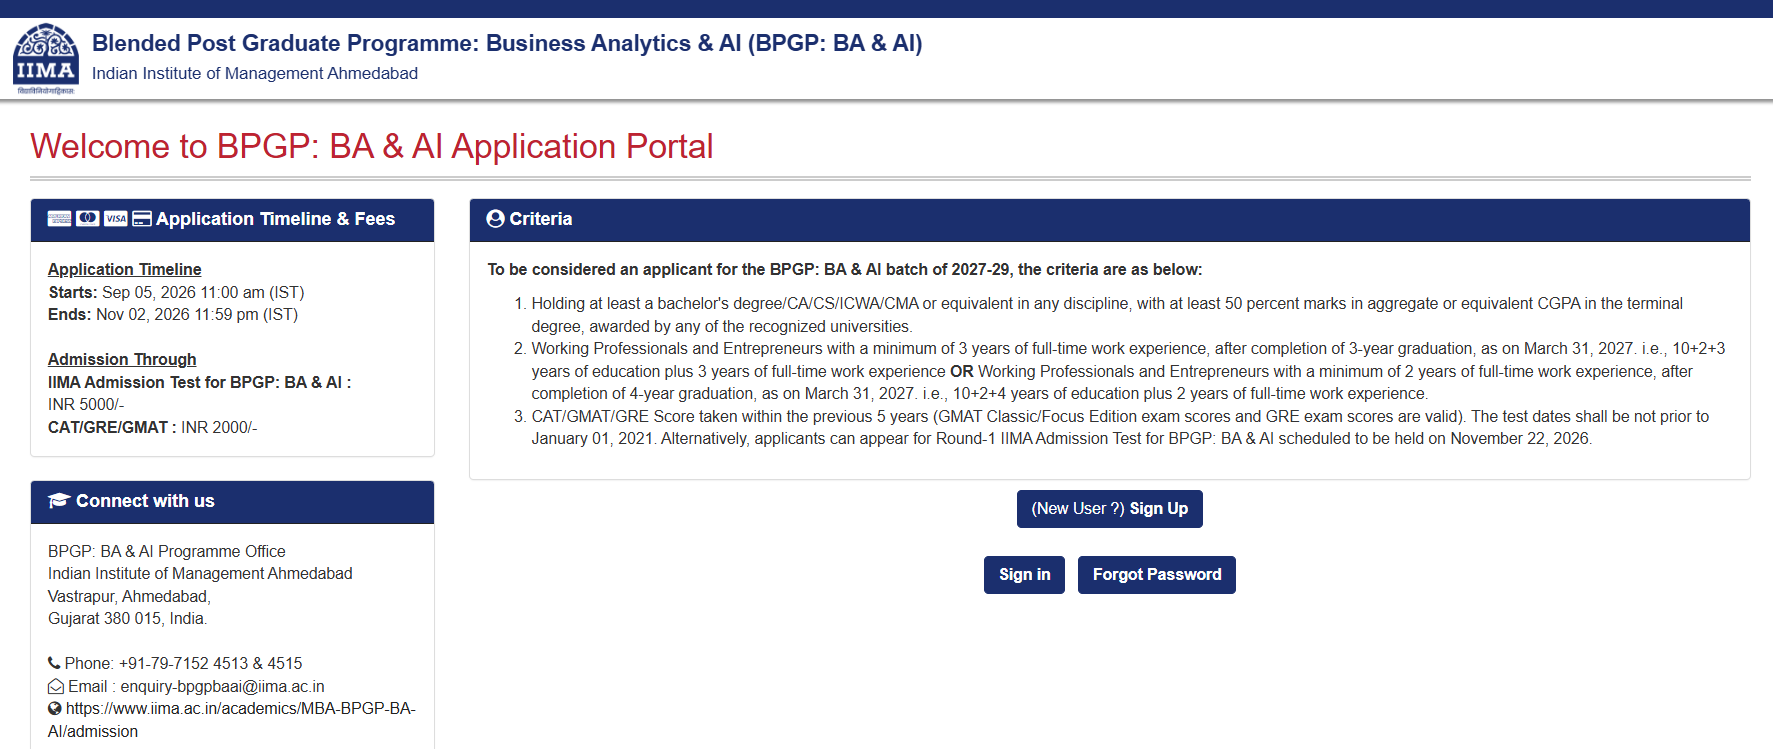Click the Welcome to BPGP Application Portal heading
The width and height of the screenshot is (1773, 749).
372,146
